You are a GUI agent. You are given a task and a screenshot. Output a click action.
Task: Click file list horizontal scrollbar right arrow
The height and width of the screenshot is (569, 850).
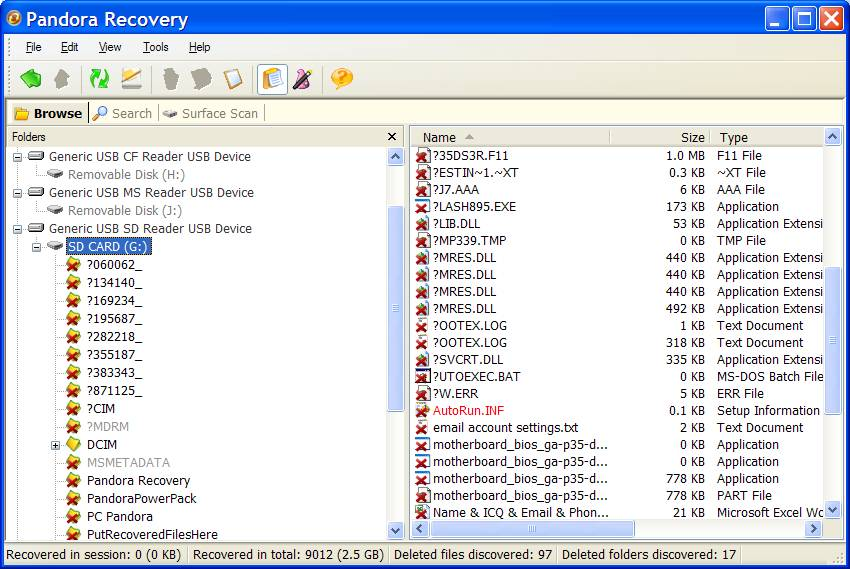(813, 528)
